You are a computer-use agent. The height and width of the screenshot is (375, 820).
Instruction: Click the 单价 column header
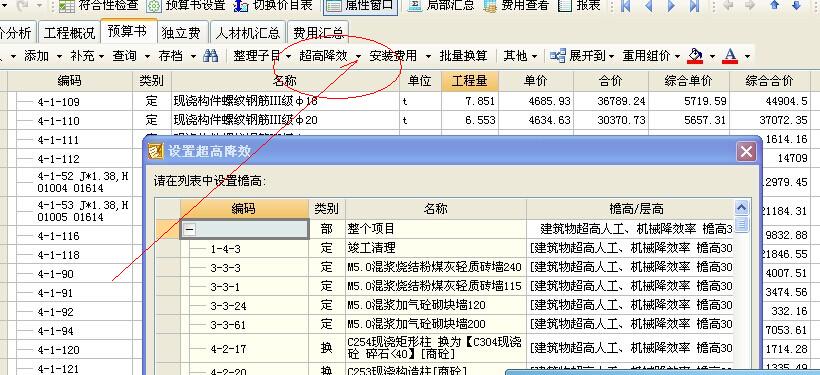(x=536, y=81)
